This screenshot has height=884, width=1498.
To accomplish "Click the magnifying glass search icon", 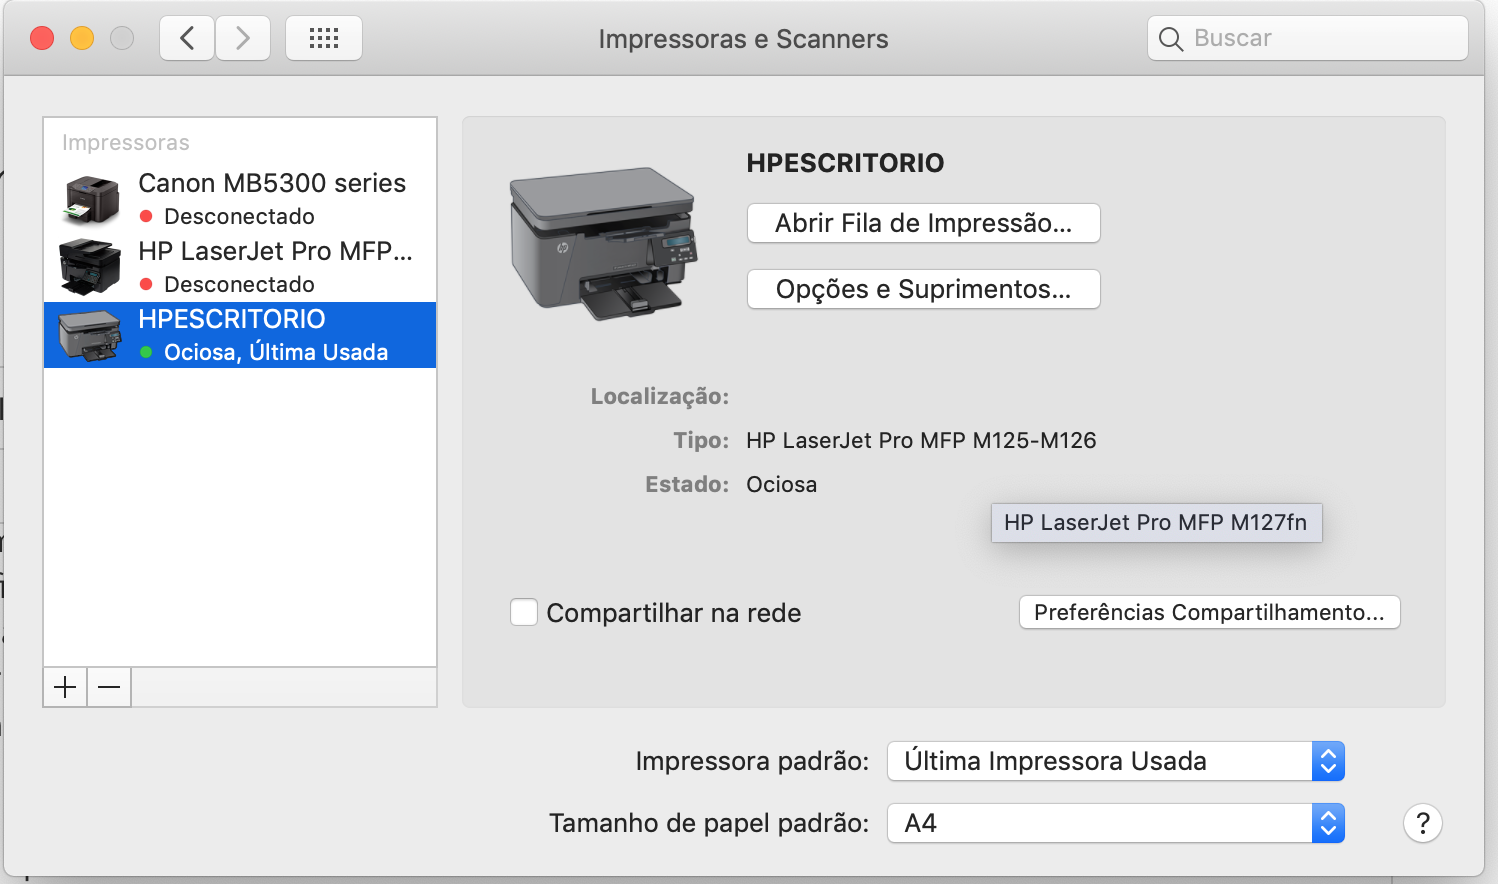I will click(1170, 39).
